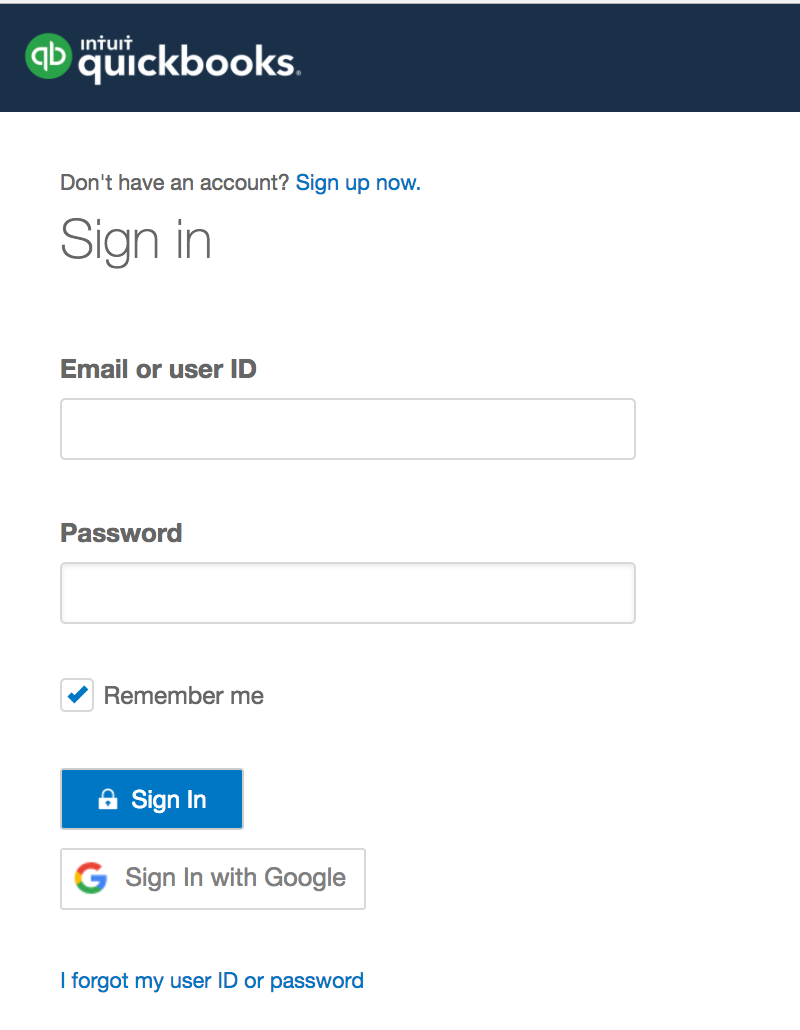
Task: Click the Remember me label text
Action: [x=184, y=695]
